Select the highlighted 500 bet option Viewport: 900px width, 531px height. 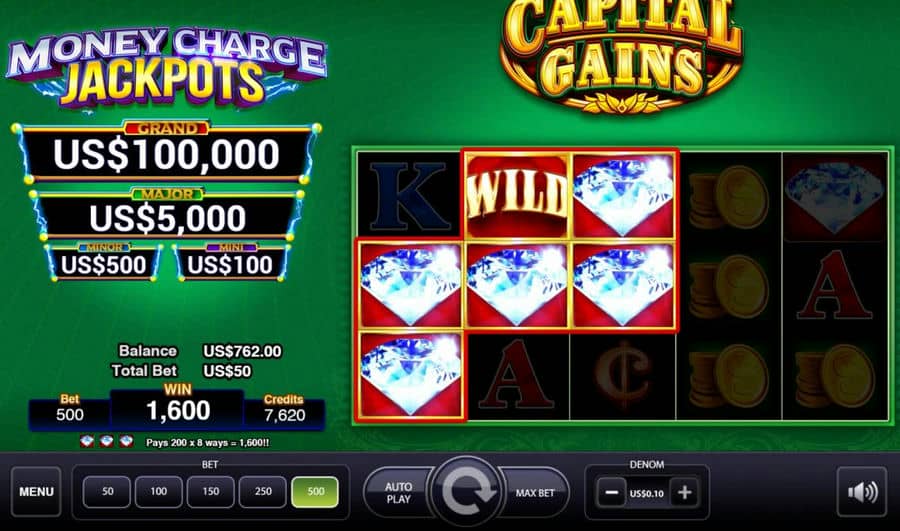pyautogui.click(x=315, y=491)
